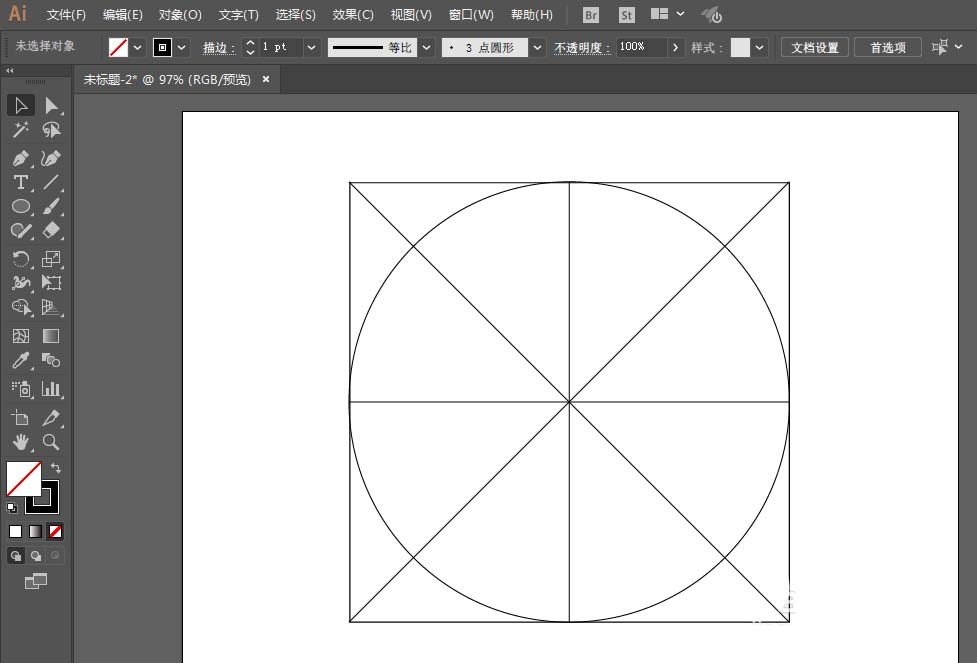Image resolution: width=977 pixels, height=663 pixels.
Task: Adjust the stroke weight stepper arrows
Action: click(x=250, y=47)
